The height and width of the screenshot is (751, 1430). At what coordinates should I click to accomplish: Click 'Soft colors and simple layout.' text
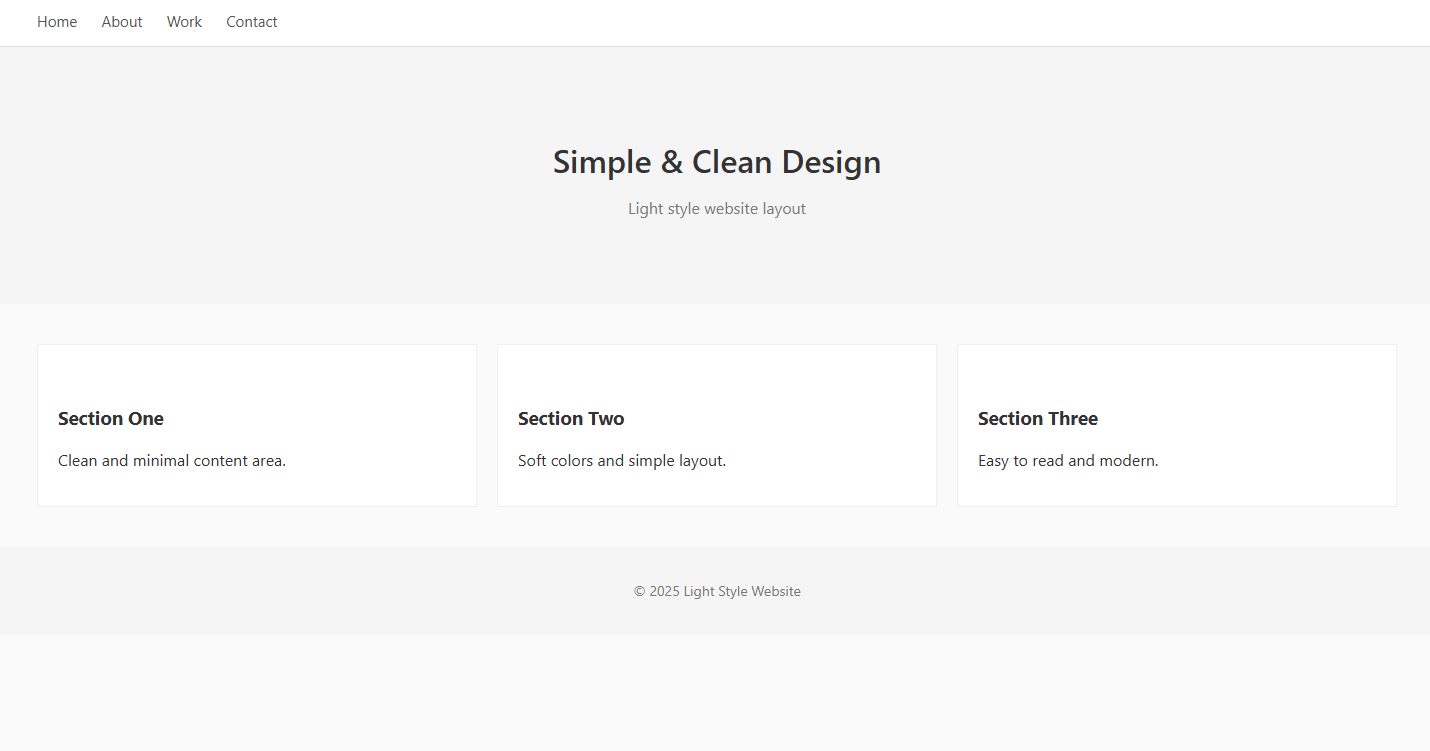[622, 461]
